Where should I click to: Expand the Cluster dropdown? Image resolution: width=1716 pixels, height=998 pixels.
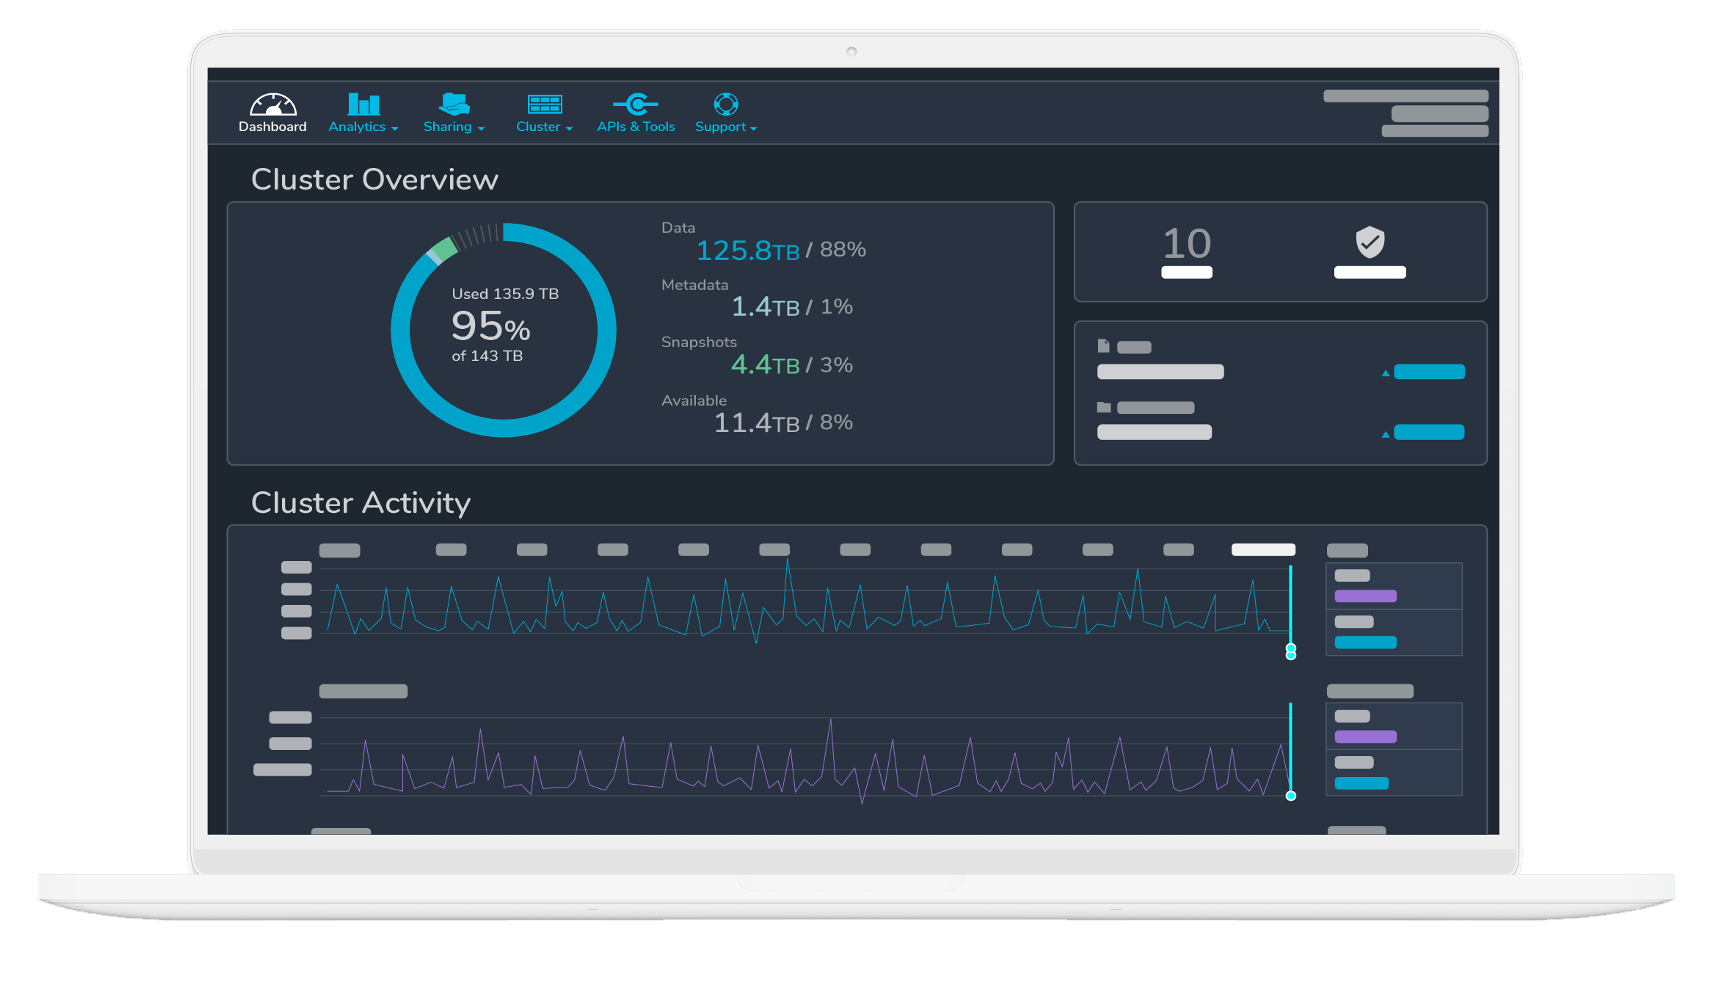pos(544,126)
